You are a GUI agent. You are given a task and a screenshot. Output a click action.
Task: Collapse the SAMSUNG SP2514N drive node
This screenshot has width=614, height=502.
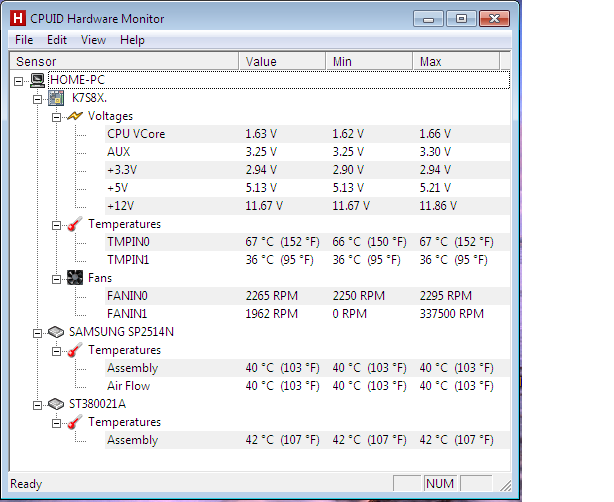[x=37, y=334]
